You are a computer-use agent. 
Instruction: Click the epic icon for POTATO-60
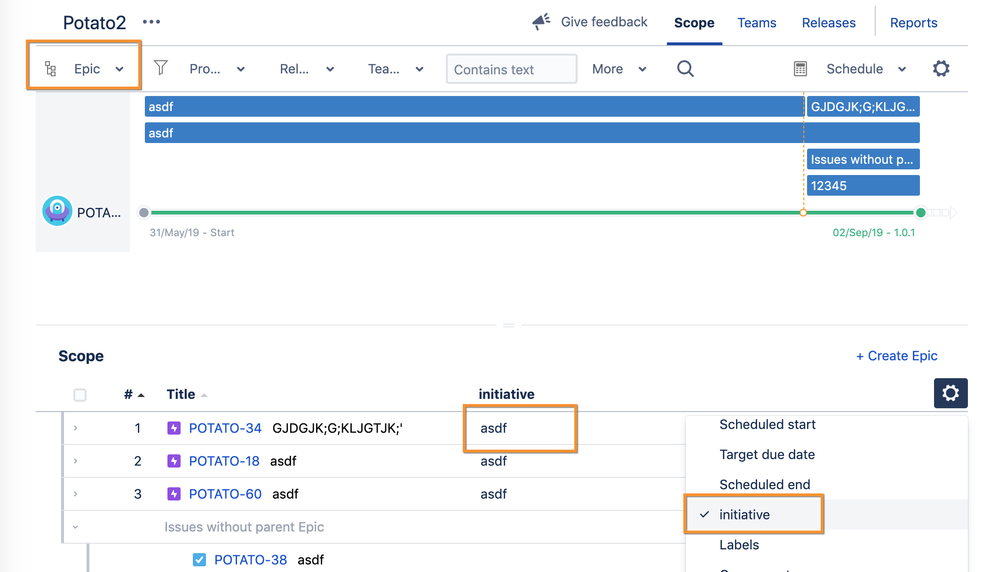[174, 494]
